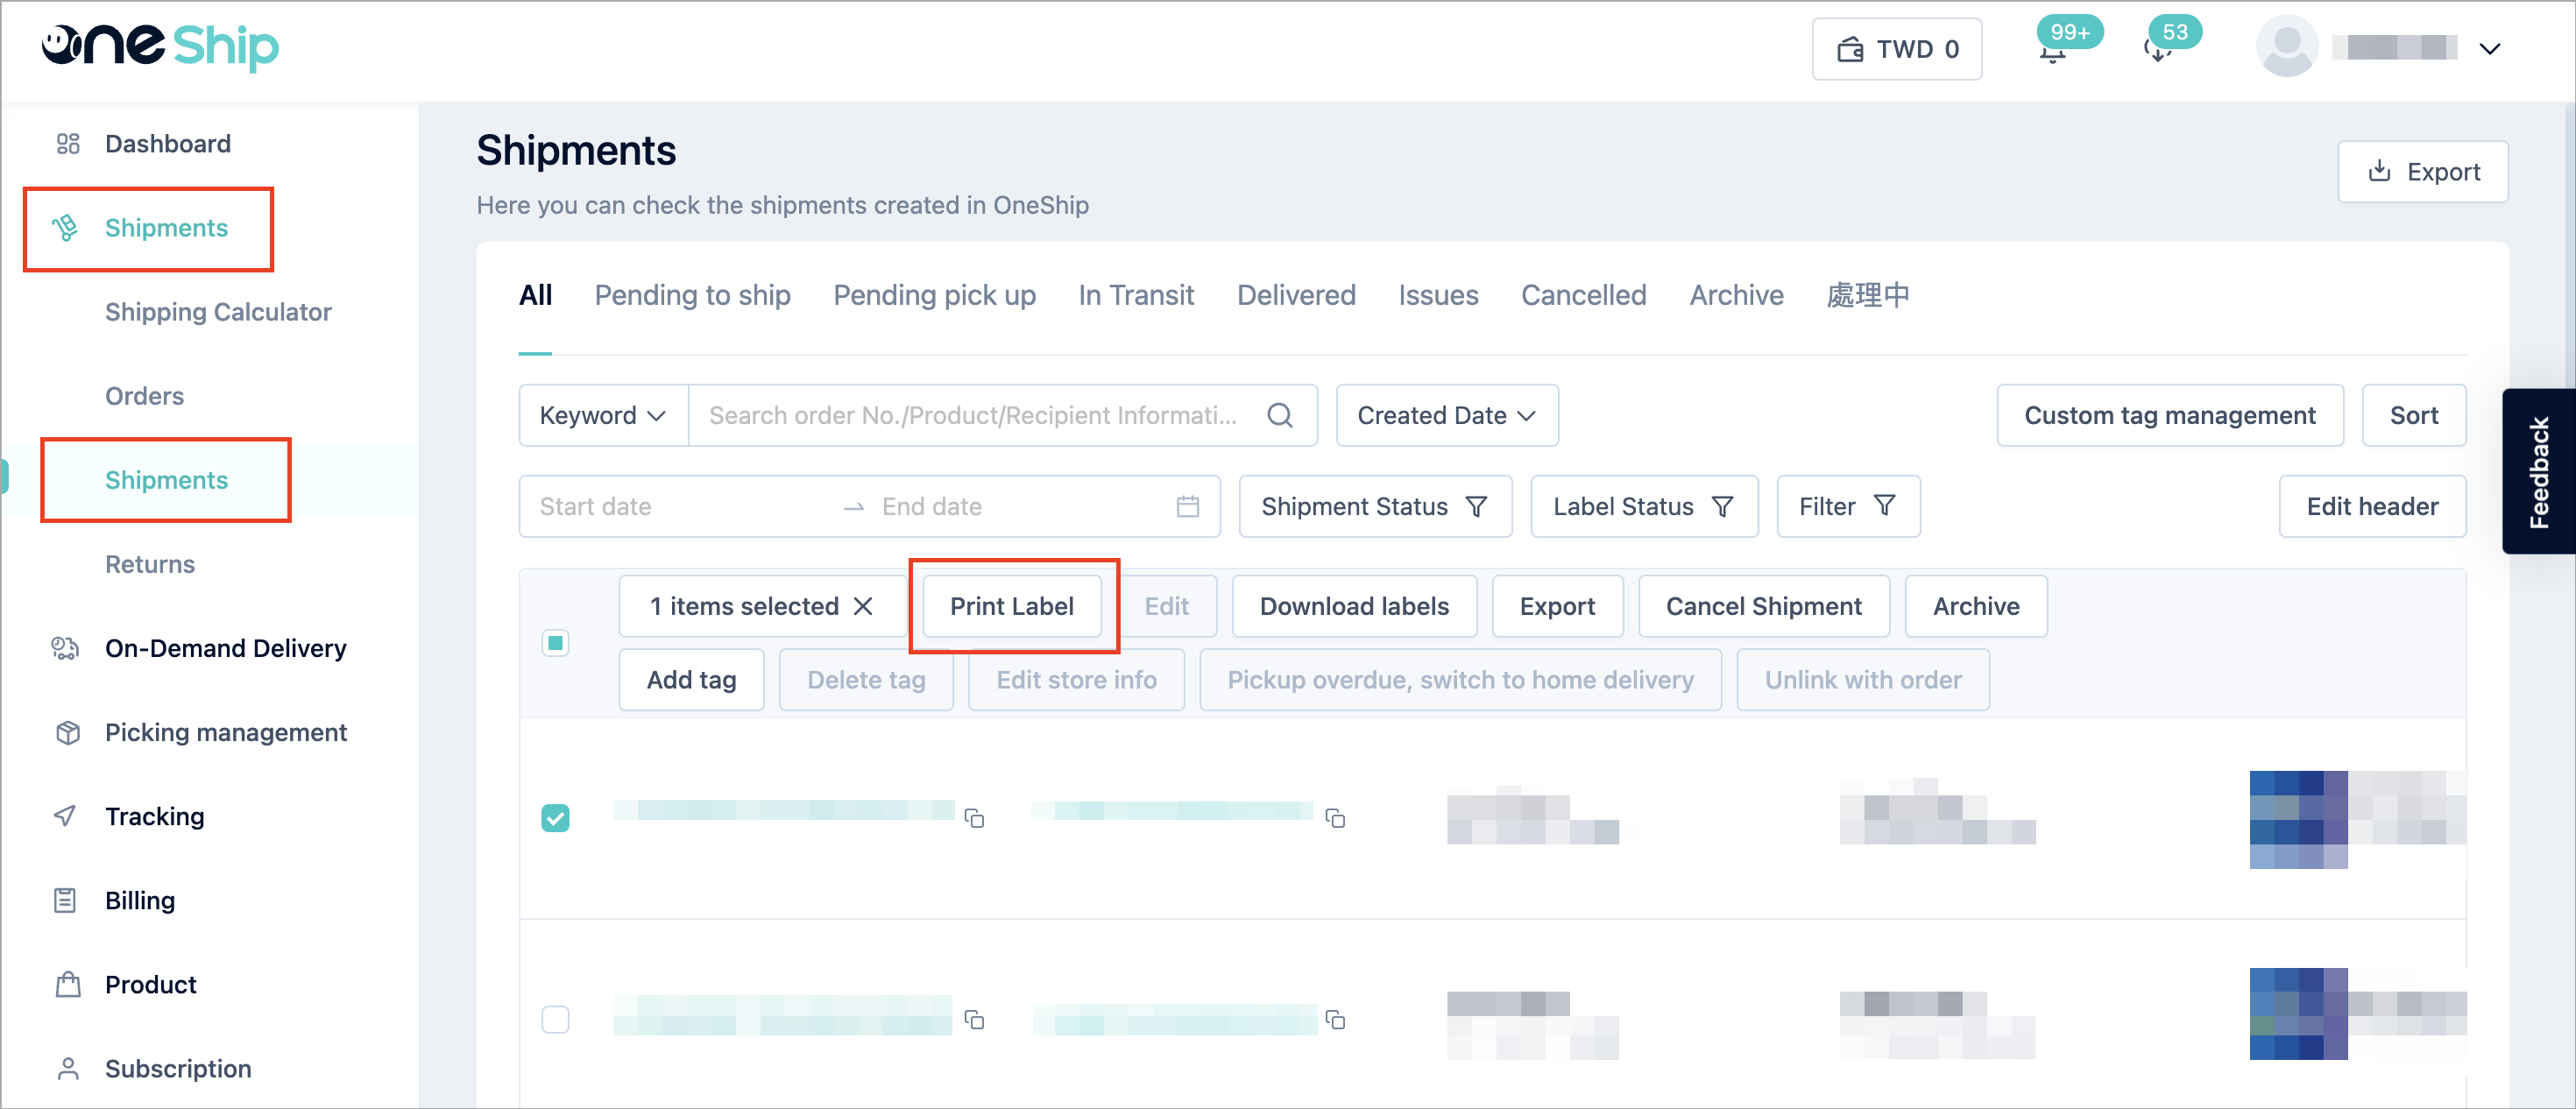Screen dimensions: 2576x1109
Task: Clear selection with the X icon
Action: 863,606
